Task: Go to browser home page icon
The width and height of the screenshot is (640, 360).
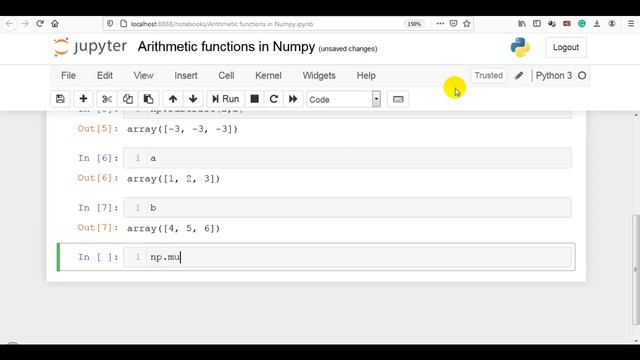Action: click(55, 24)
